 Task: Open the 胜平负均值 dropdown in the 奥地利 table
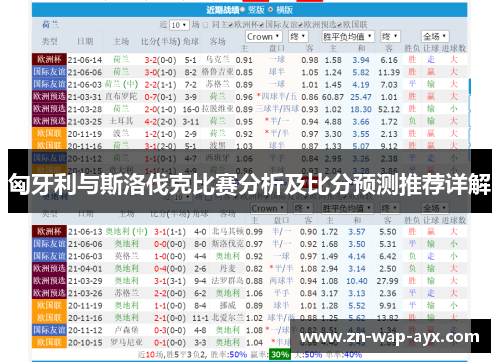348,208
